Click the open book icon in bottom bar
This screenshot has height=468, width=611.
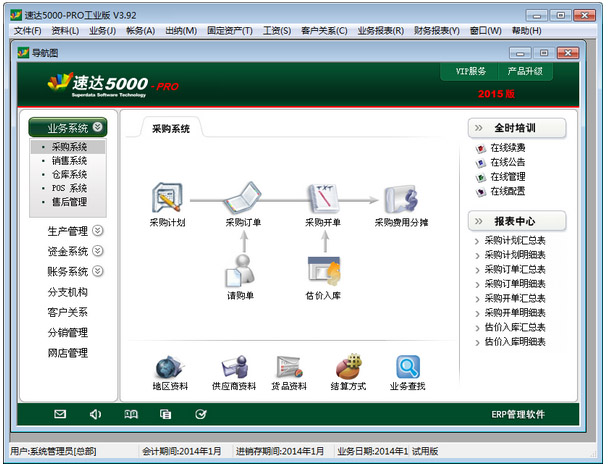point(131,414)
